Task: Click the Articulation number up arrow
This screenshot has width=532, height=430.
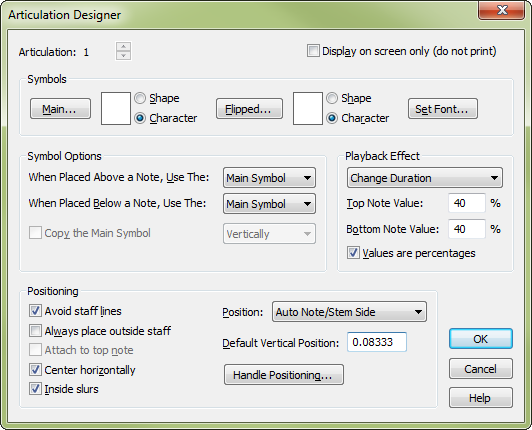Action: coord(123,47)
